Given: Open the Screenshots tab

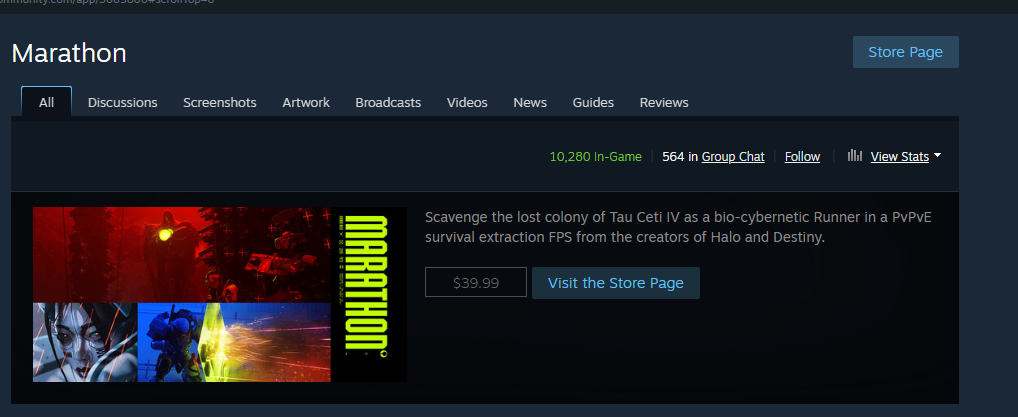Looking at the screenshot, I should [219, 103].
